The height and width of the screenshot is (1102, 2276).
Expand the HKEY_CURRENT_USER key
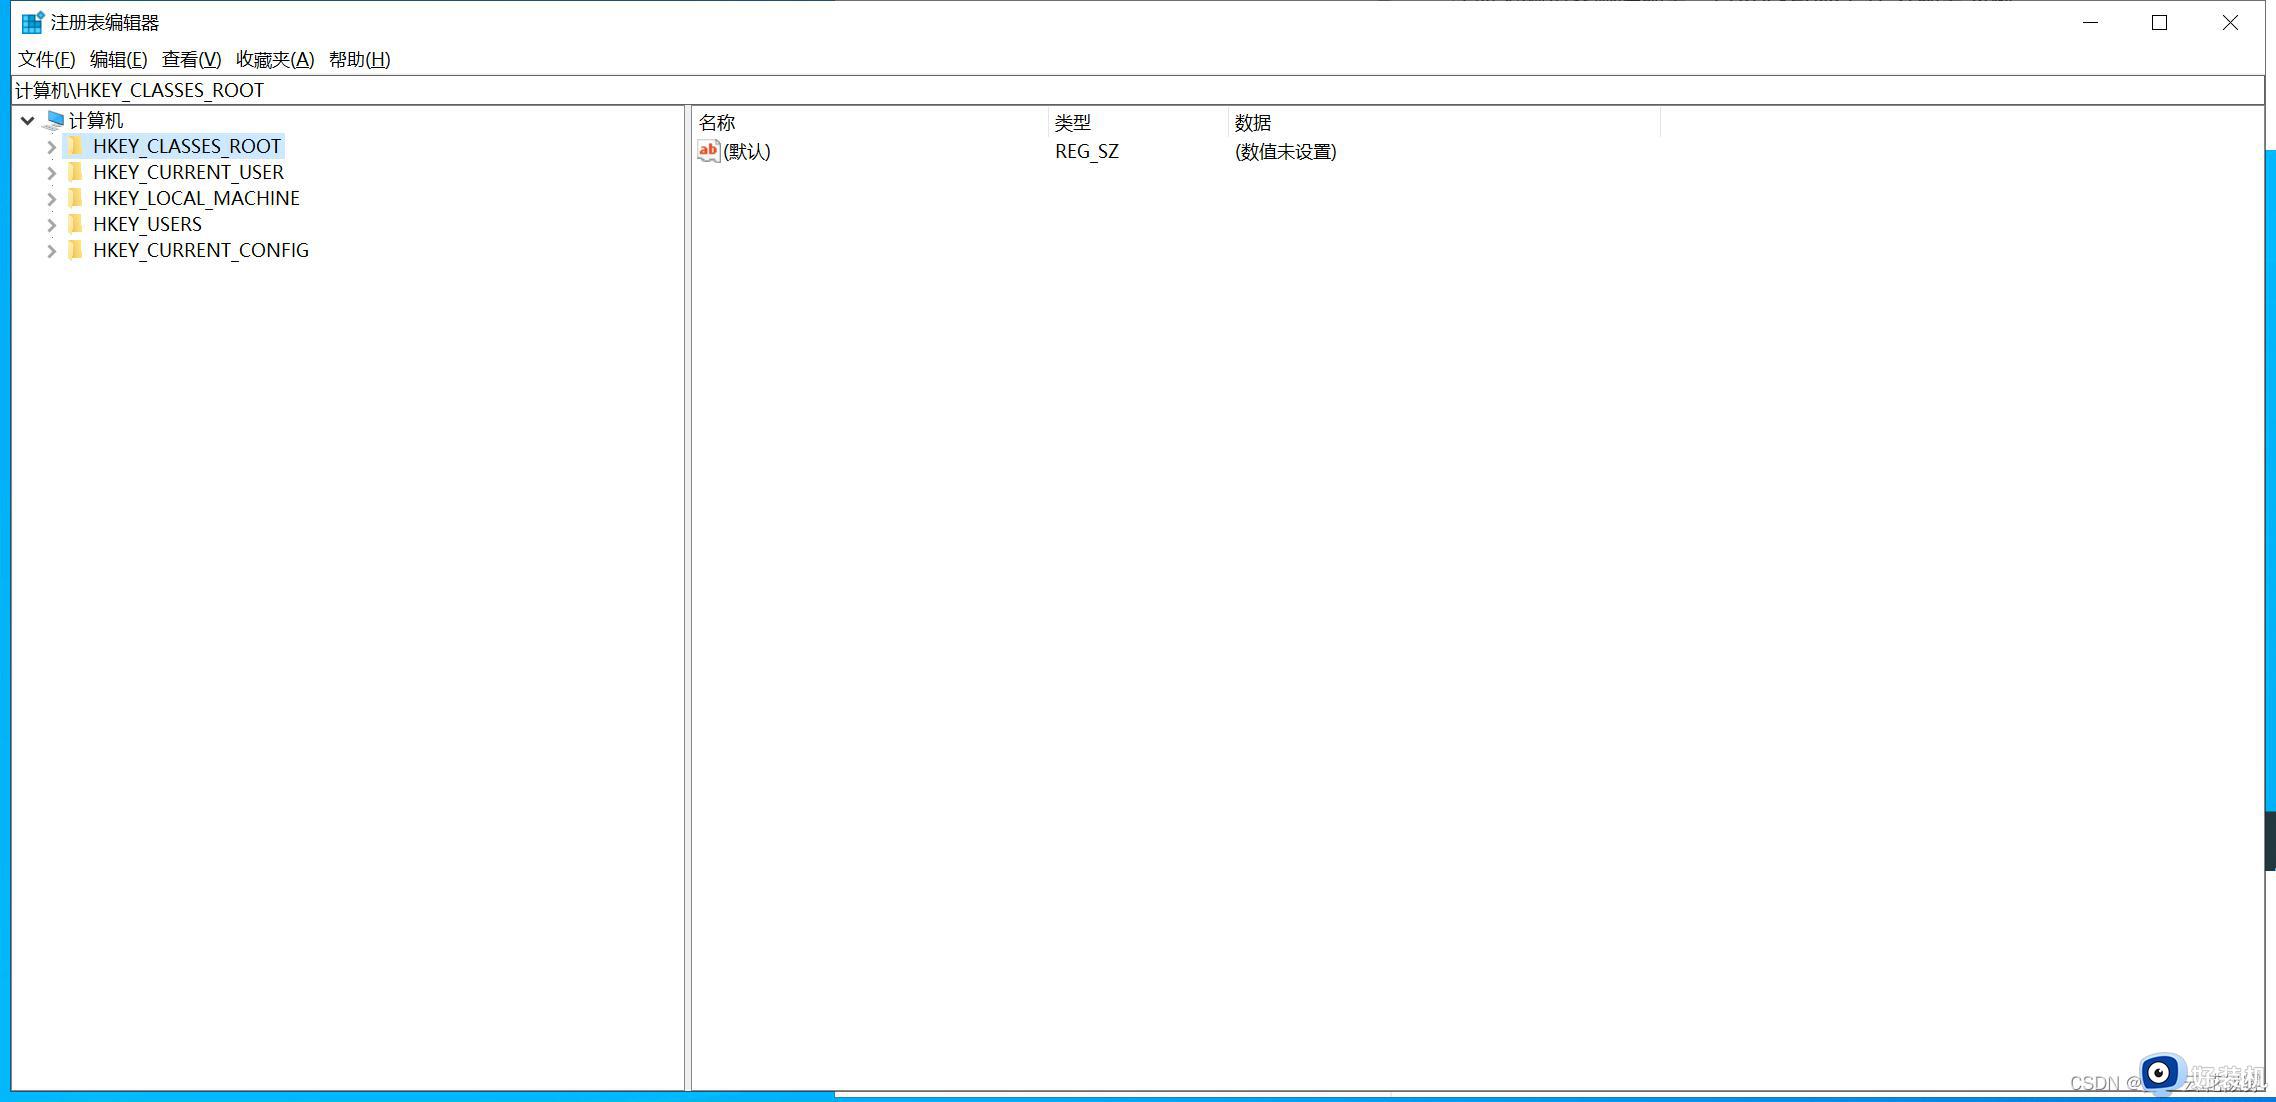51,173
